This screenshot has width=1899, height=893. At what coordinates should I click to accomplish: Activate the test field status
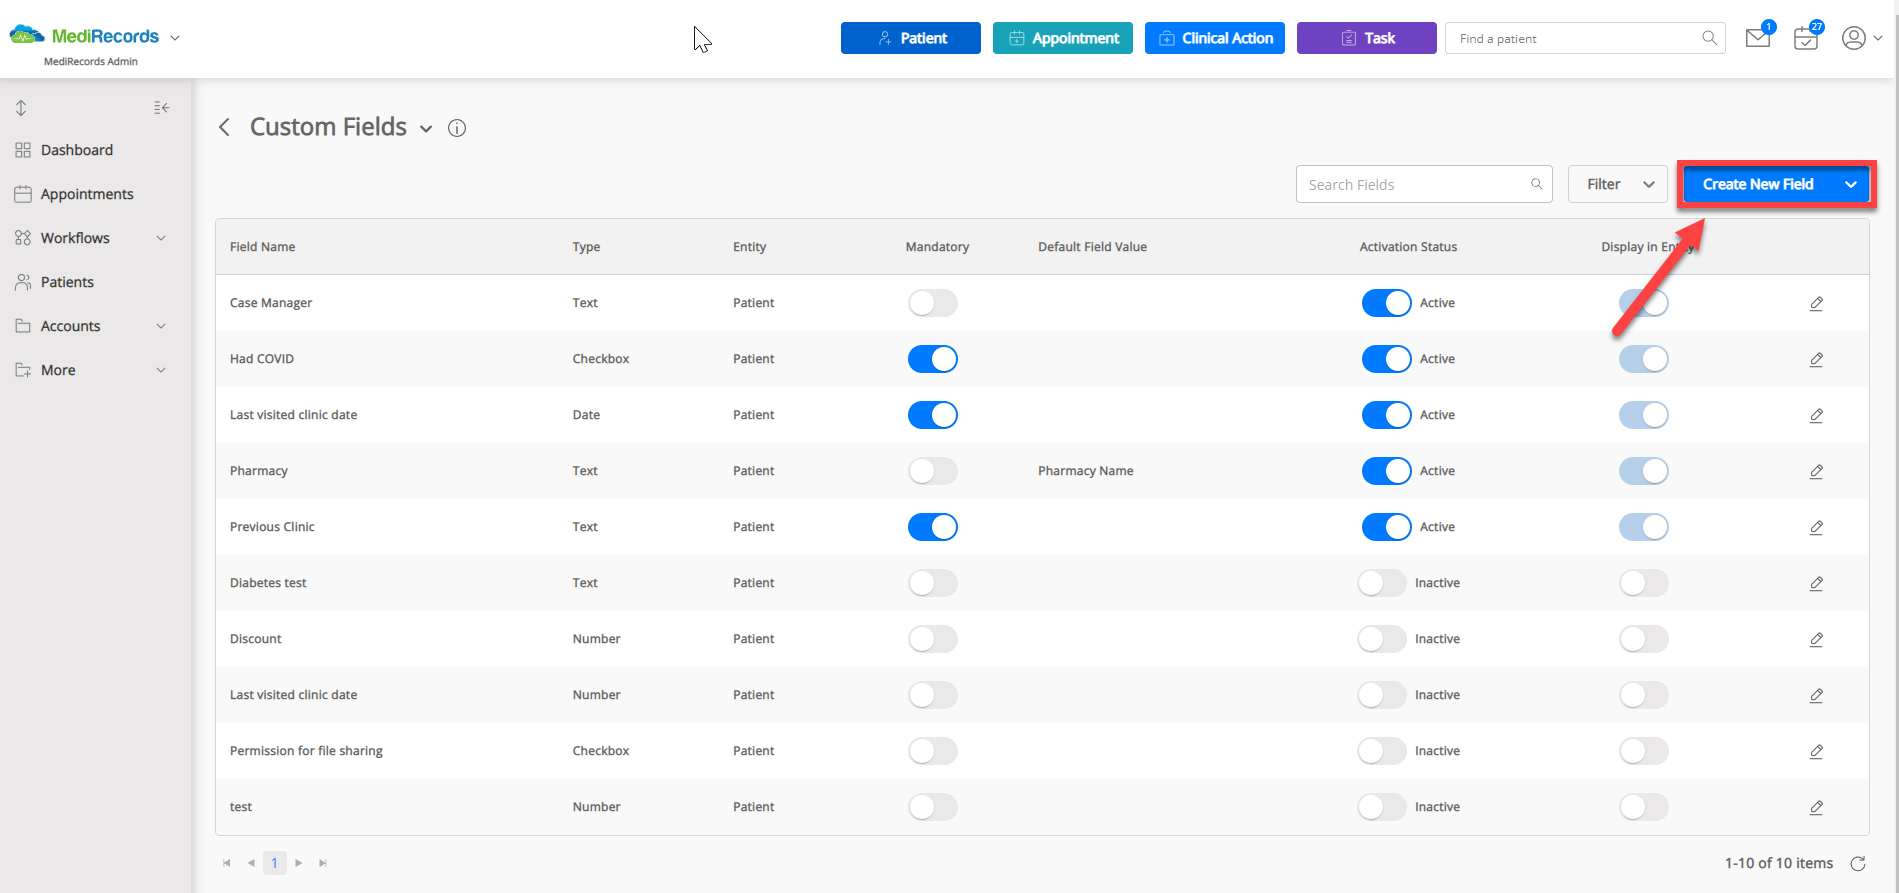(x=1382, y=807)
